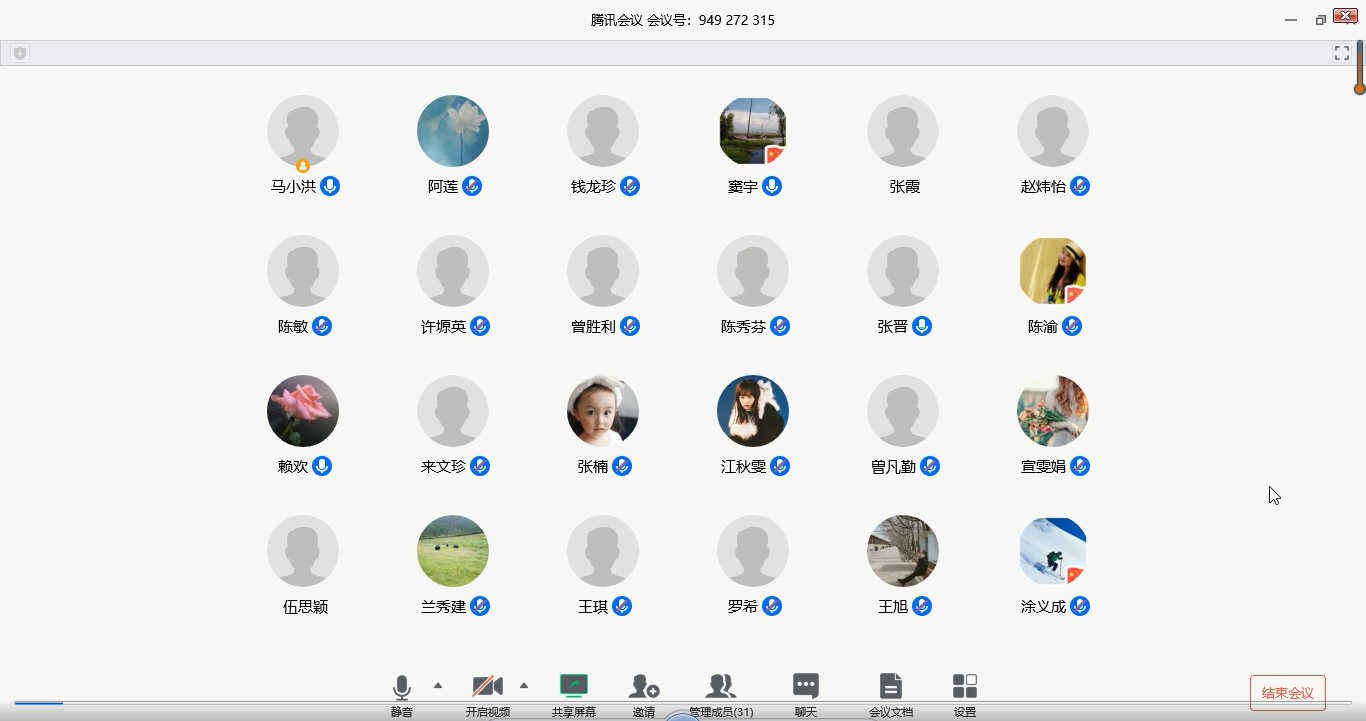
Task: Open 设置 settings in bottom toolbar
Action: point(964,688)
